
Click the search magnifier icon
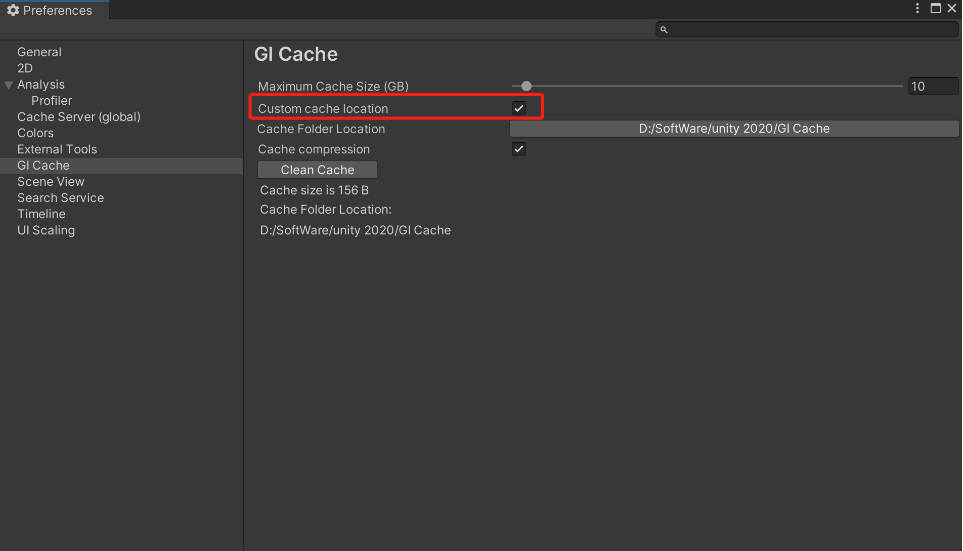pyautogui.click(x=664, y=29)
